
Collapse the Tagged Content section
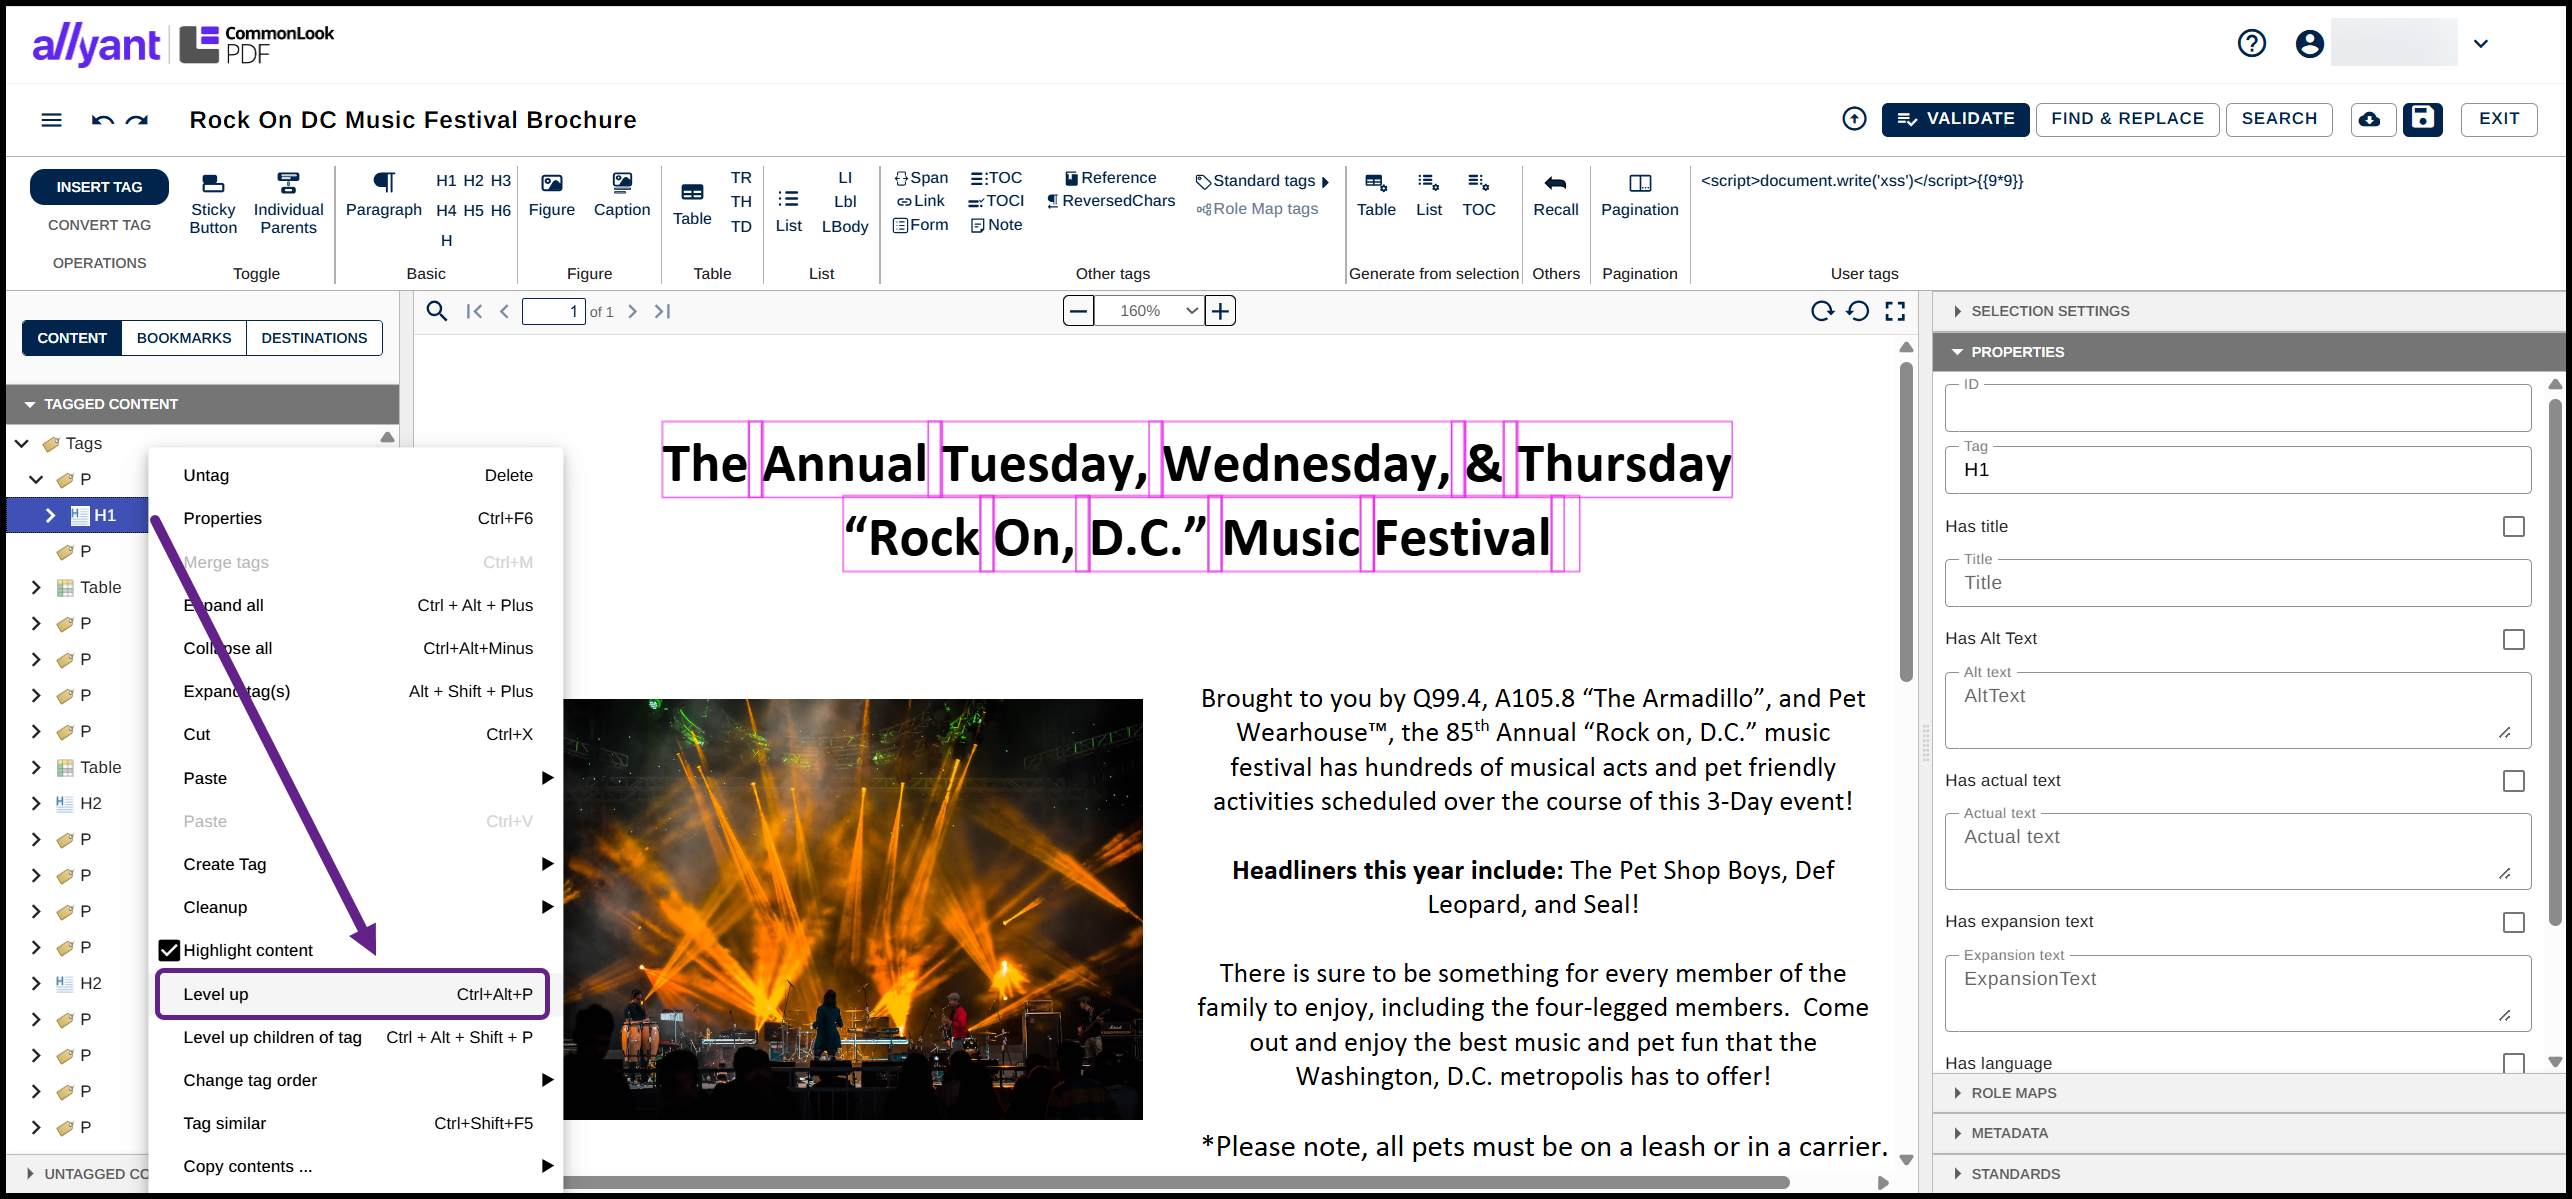tap(203, 404)
